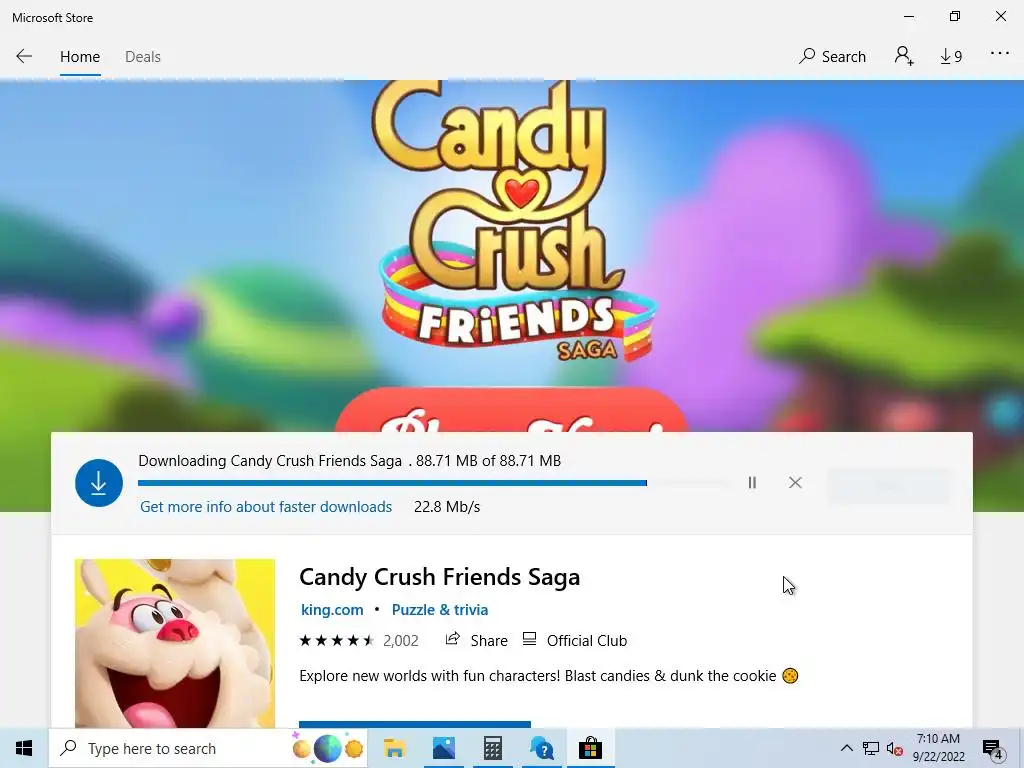1024x768 pixels.
Task: Cancel the Candy Crush download
Action: click(x=795, y=483)
